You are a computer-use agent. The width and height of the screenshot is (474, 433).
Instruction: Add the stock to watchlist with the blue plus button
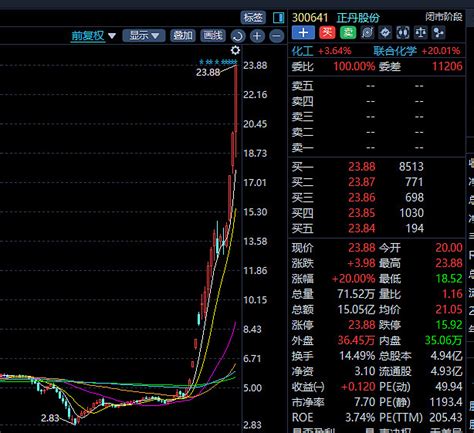click(x=303, y=33)
